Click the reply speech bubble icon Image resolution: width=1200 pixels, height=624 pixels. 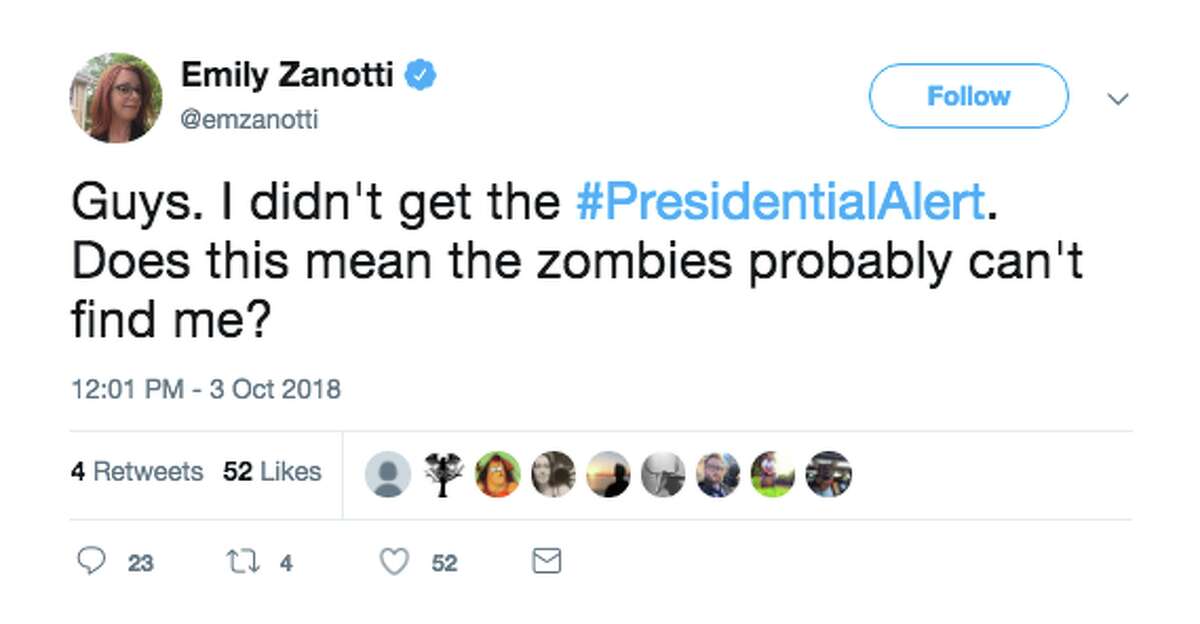[93, 561]
